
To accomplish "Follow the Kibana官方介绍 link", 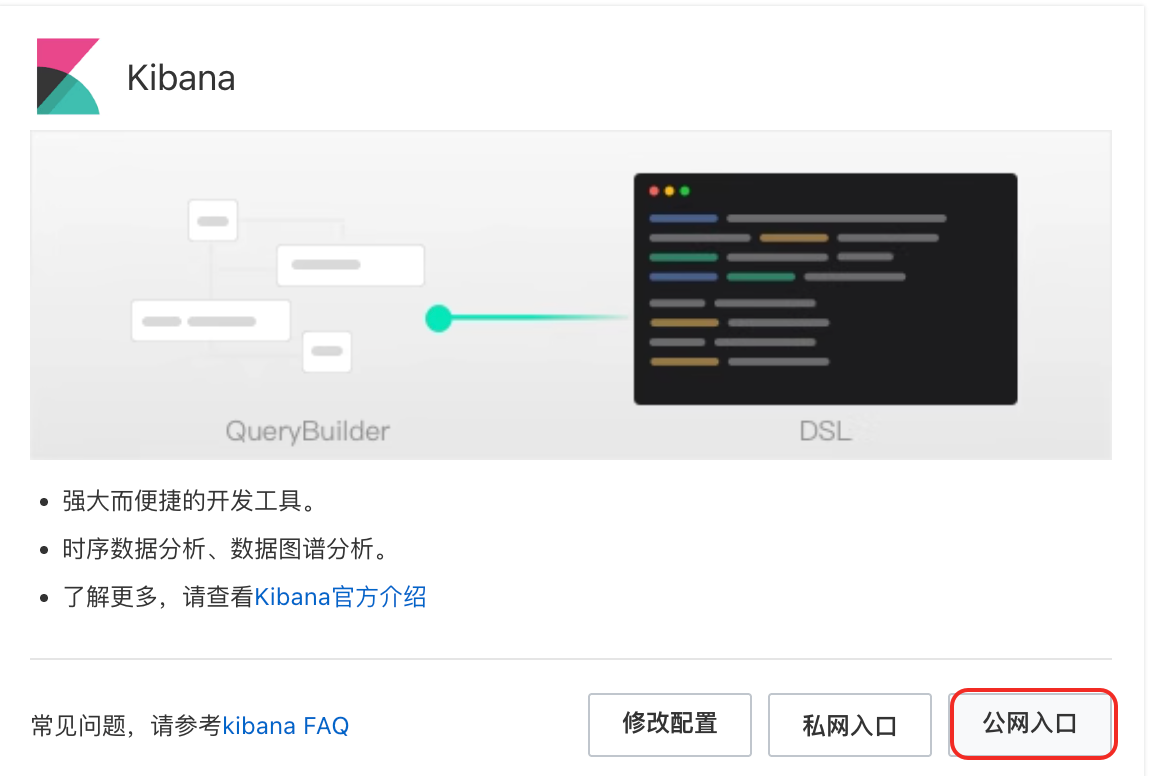I will click(341, 598).
